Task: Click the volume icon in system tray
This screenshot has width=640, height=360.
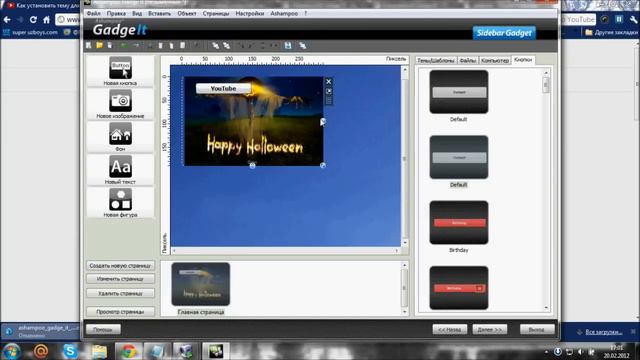Action: (580, 351)
